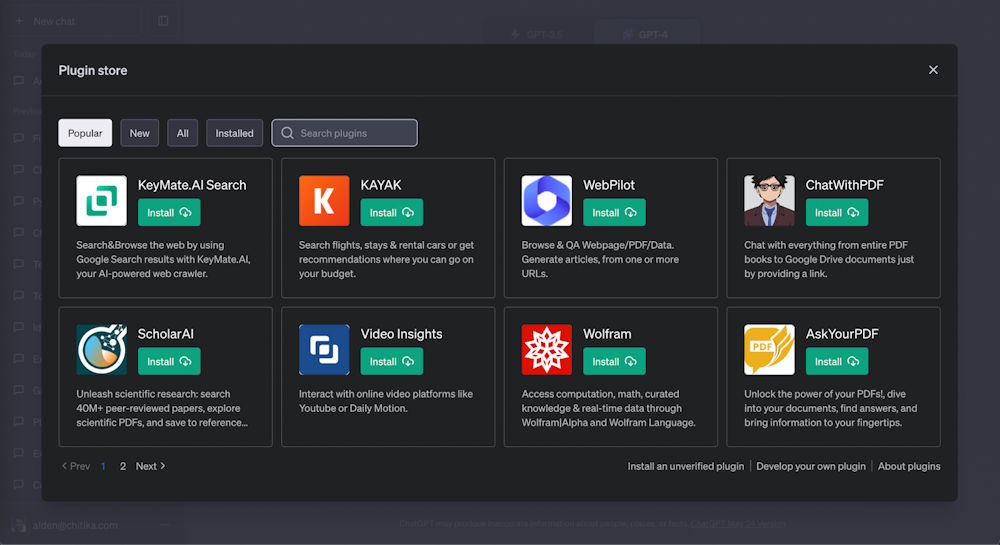Image resolution: width=1000 pixels, height=545 pixels.
Task: Close the Plugin store dialog
Action: click(933, 70)
